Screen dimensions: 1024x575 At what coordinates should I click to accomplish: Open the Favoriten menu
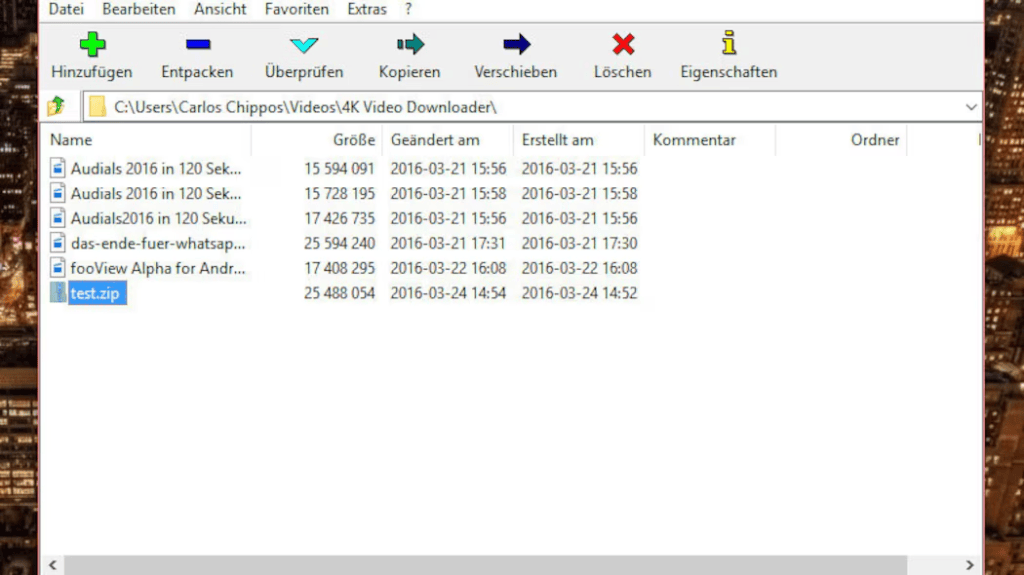[x=297, y=9]
